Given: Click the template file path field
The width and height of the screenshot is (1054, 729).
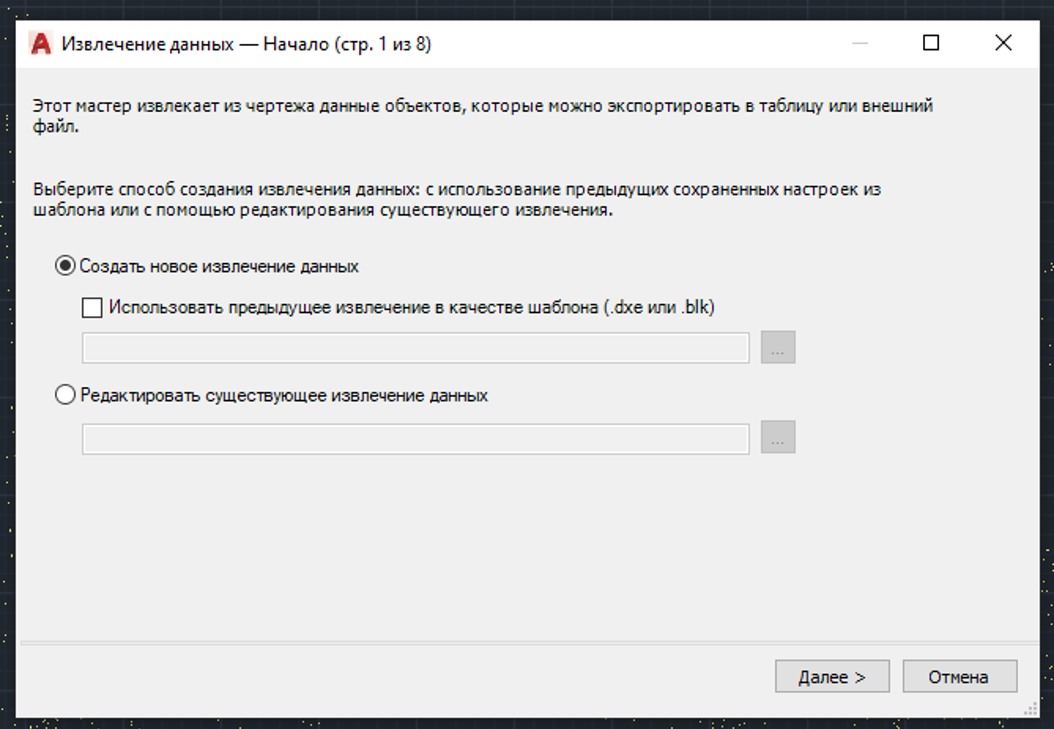Looking at the screenshot, I should click(x=415, y=348).
